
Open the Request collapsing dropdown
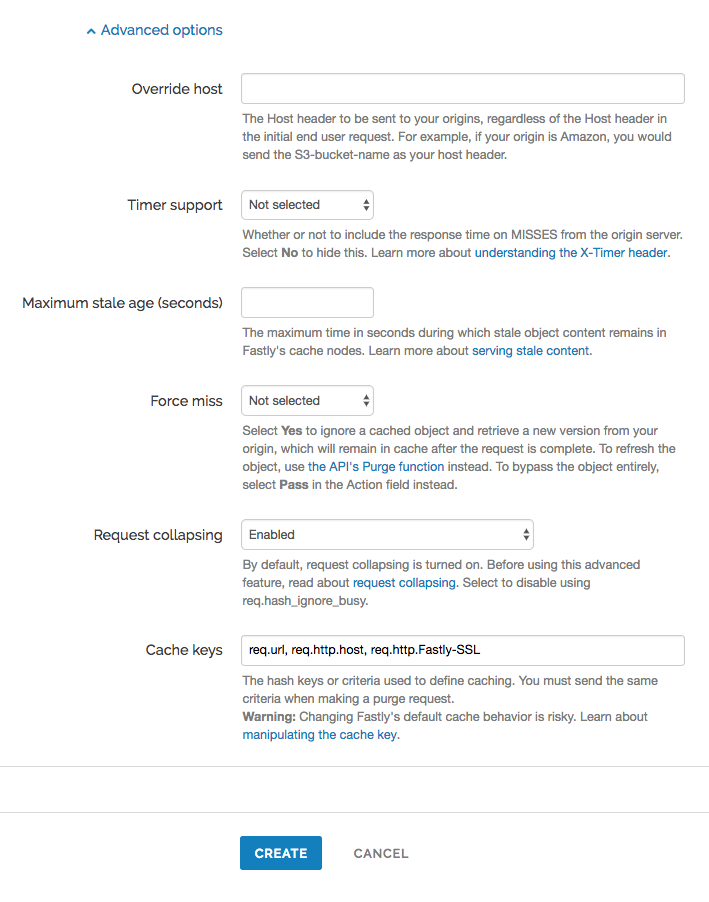point(387,534)
